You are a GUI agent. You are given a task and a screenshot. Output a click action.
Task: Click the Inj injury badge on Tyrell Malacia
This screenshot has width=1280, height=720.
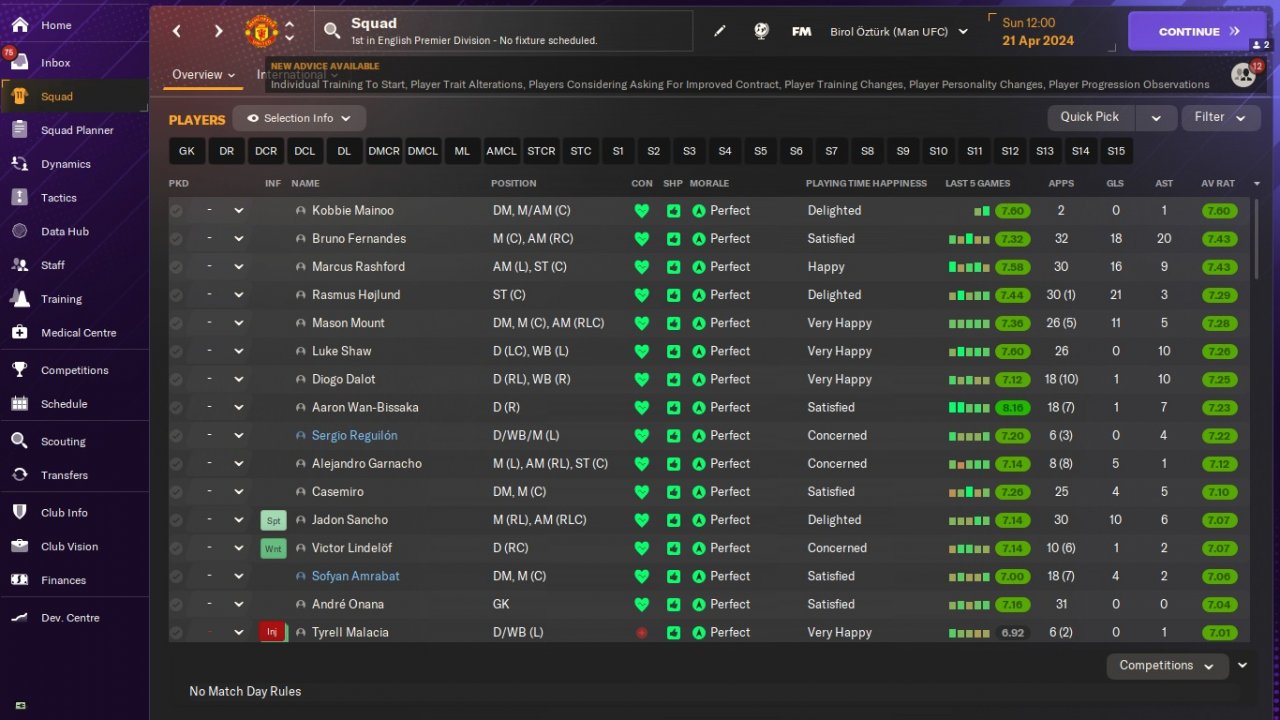coord(272,632)
